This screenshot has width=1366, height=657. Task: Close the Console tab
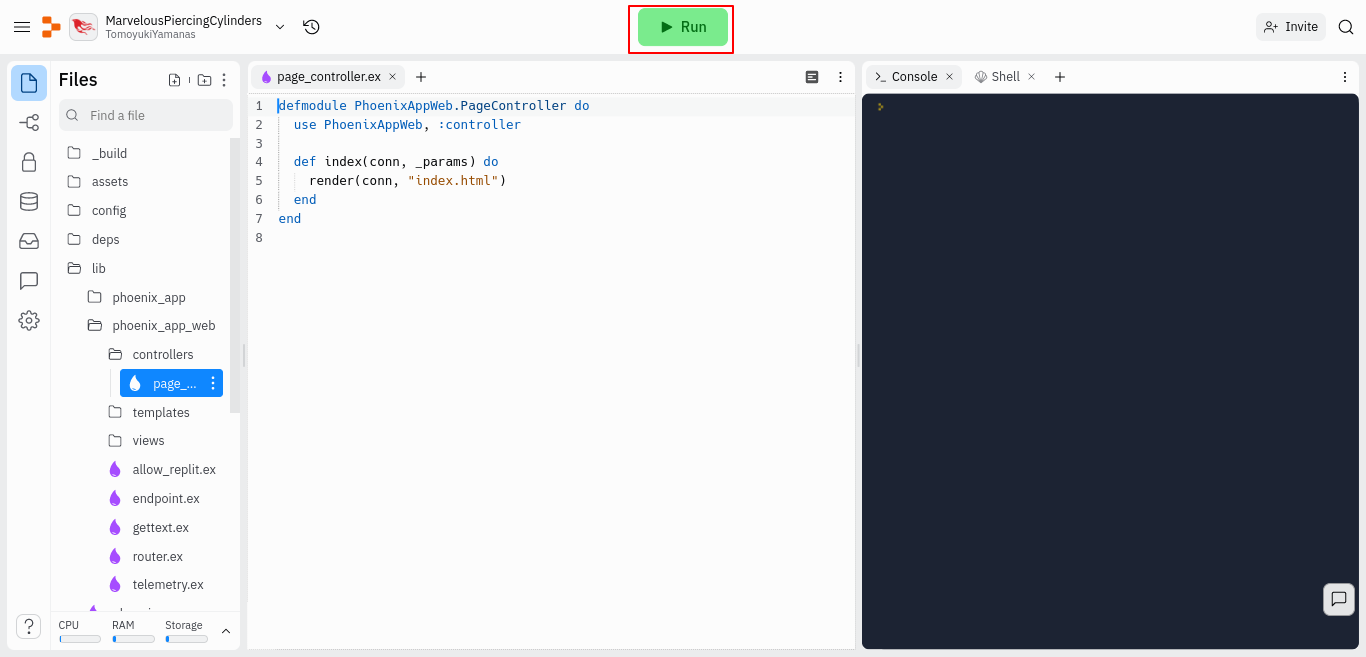coord(950,77)
